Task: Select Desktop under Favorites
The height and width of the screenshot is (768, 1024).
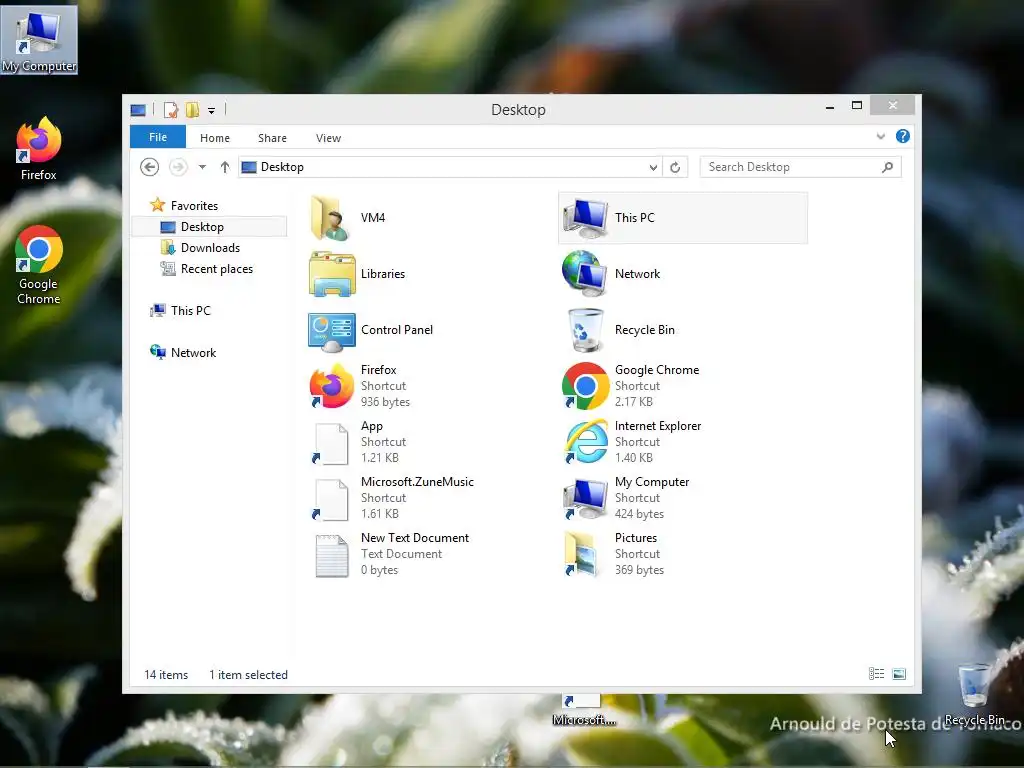Action: pos(209,227)
